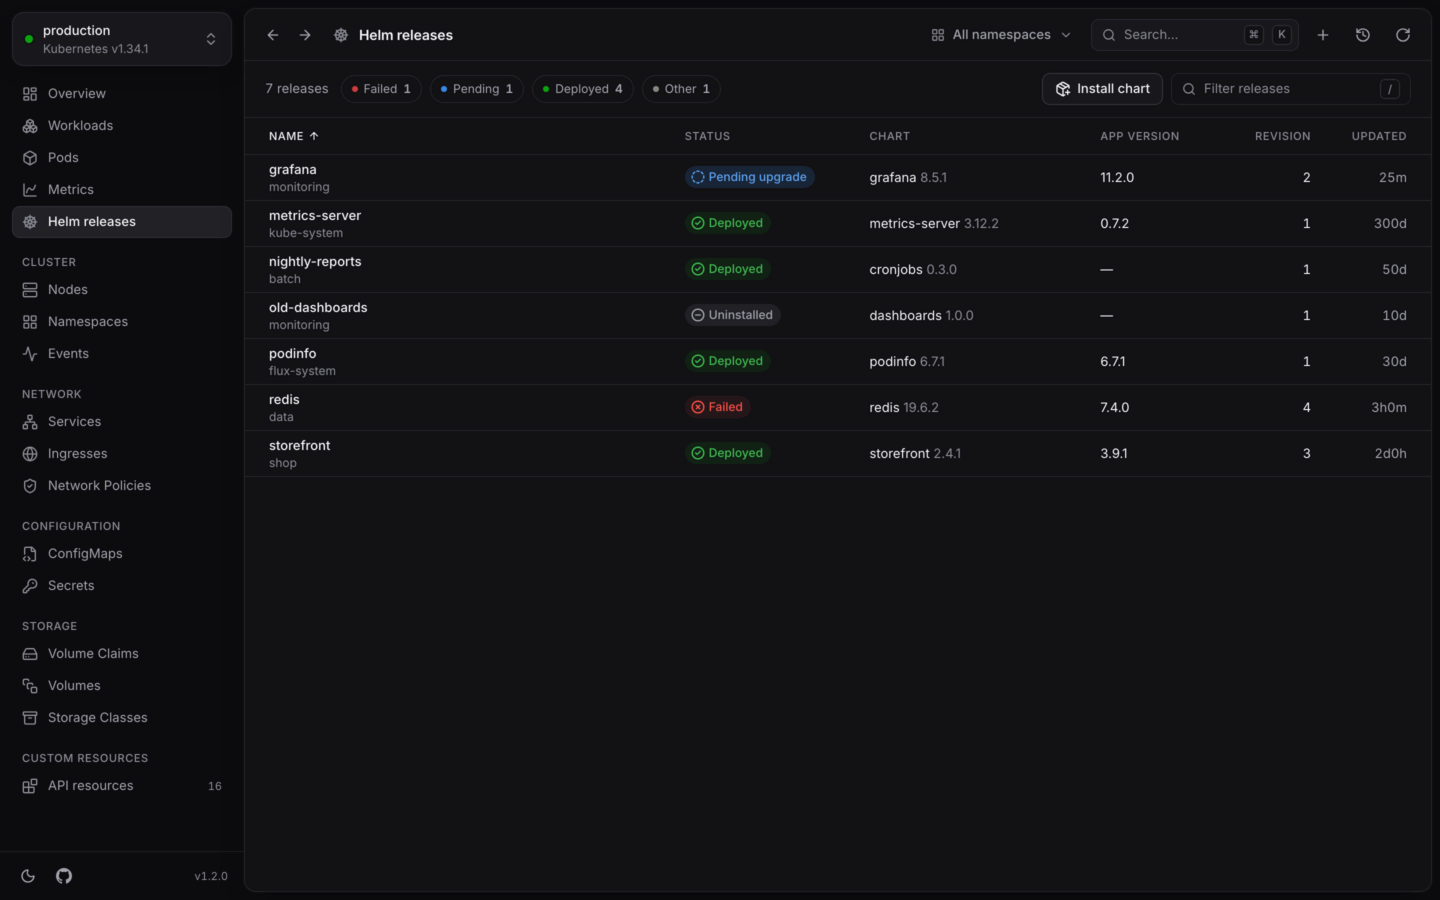The width and height of the screenshot is (1440, 900).
Task: Open the GitHub icon link
Action: pos(64,876)
